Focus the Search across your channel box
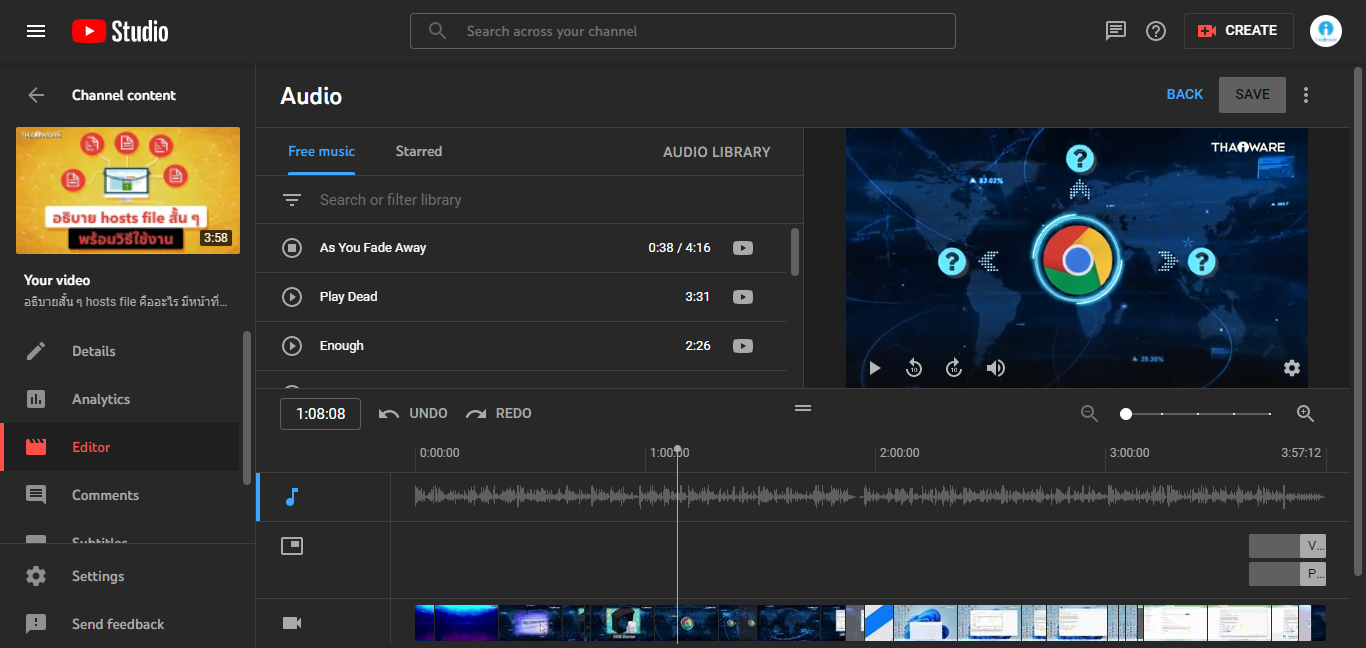 coord(683,31)
